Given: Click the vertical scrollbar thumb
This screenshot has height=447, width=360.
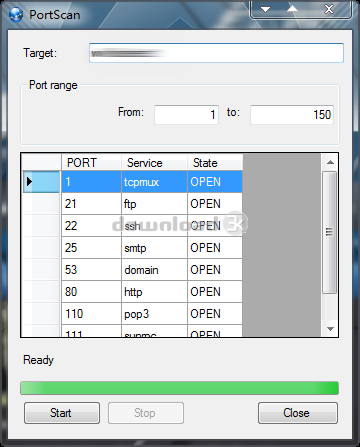Looking at the screenshot, I should coord(330,232).
